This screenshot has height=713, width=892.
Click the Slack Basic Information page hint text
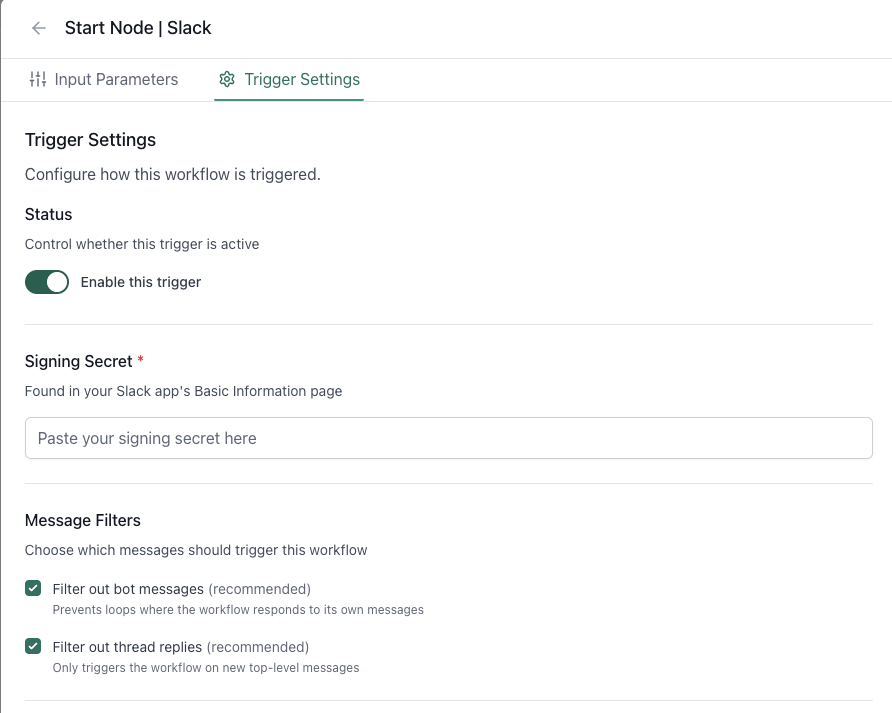coord(183,391)
